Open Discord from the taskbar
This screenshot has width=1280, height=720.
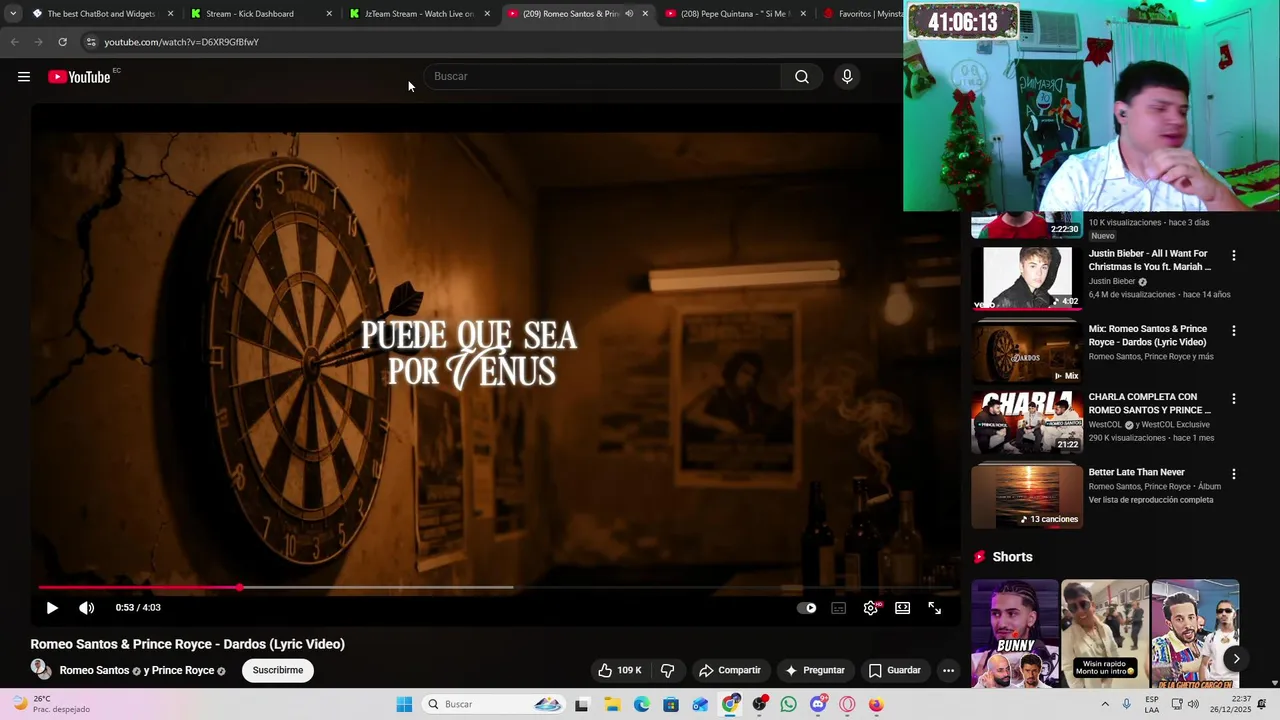pyautogui.click(x=819, y=704)
